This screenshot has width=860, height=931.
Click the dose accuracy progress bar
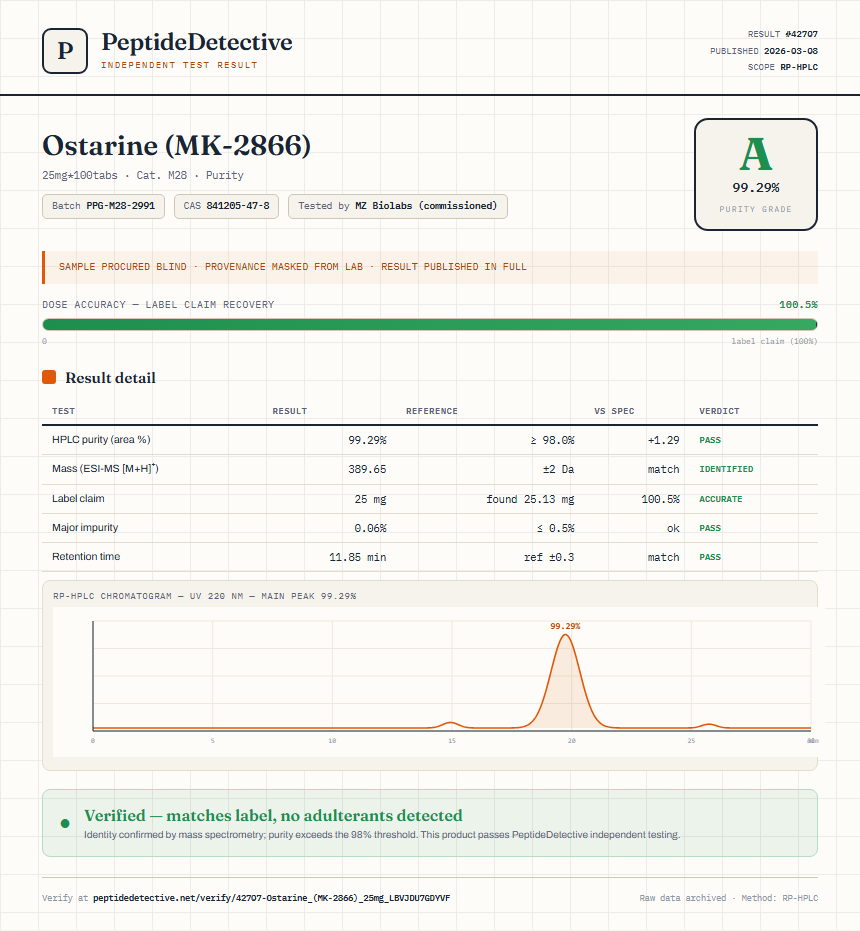click(x=430, y=324)
